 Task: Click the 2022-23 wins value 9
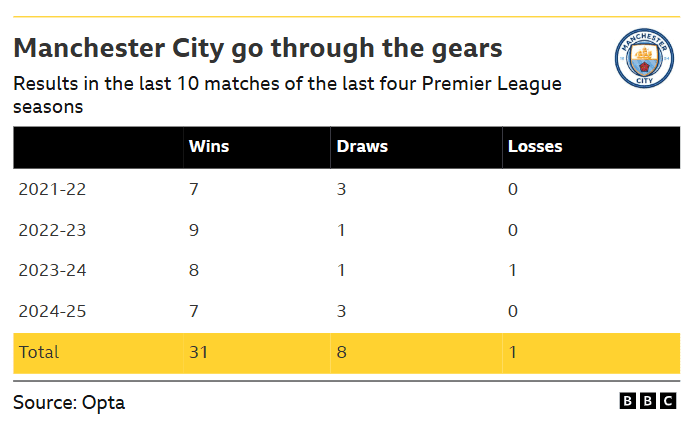[x=194, y=229]
